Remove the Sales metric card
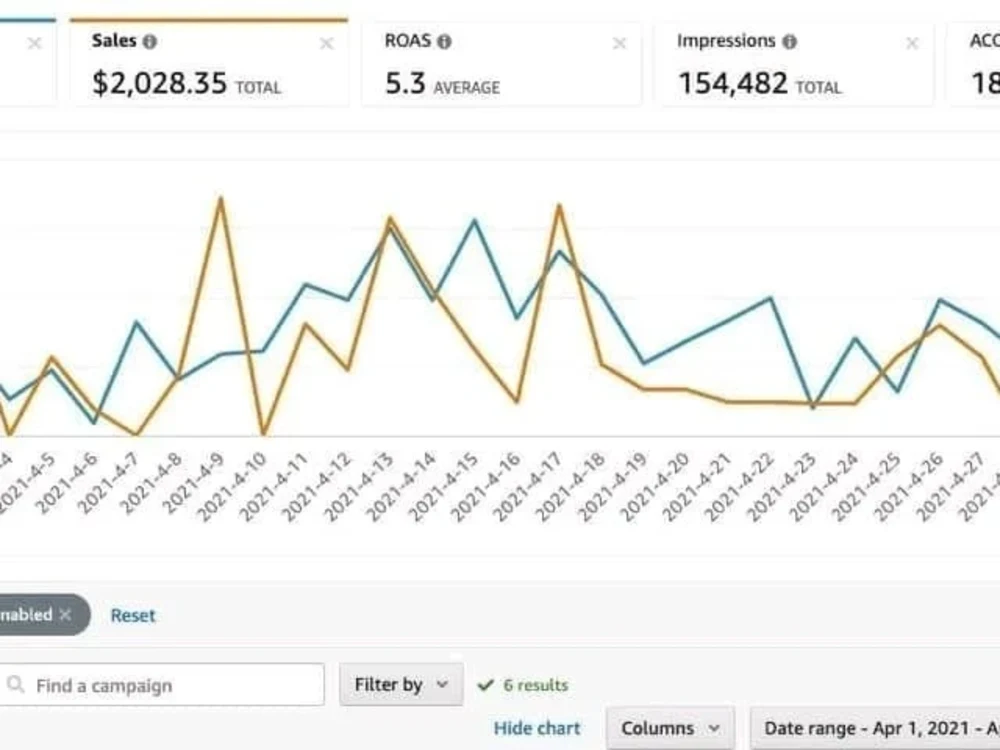The width and height of the screenshot is (1000, 750). [x=327, y=43]
